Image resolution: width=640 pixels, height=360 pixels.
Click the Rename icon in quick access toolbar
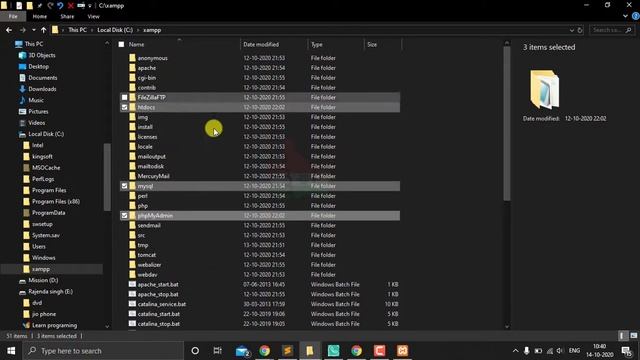click(81, 6)
